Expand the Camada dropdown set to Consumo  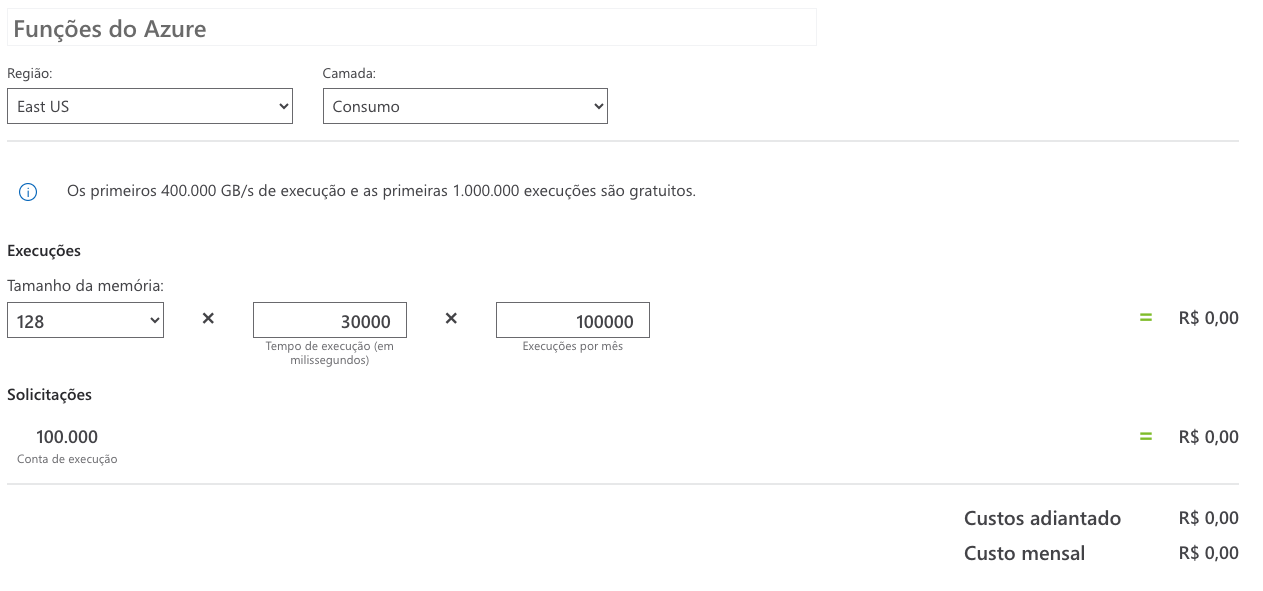pos(465,106)
